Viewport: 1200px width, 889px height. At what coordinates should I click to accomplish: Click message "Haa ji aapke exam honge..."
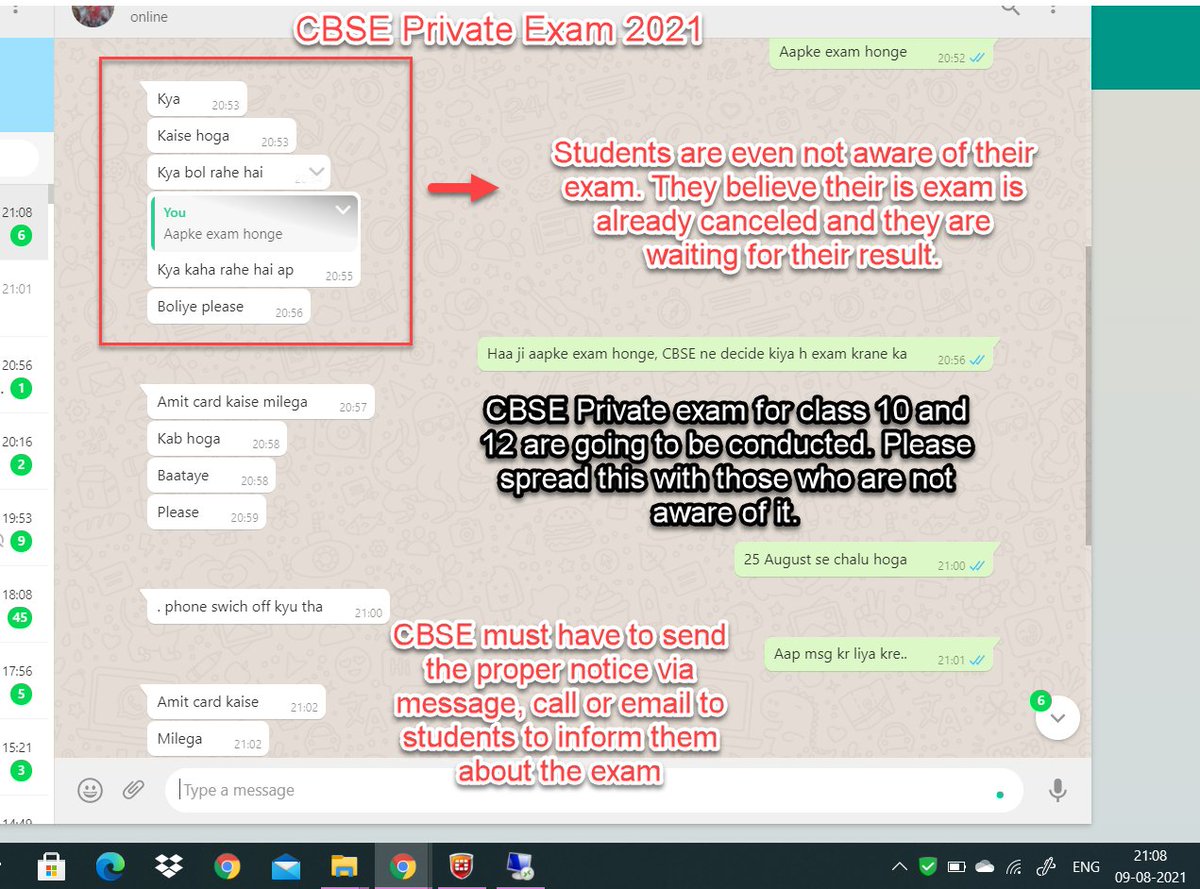point(736,354)
